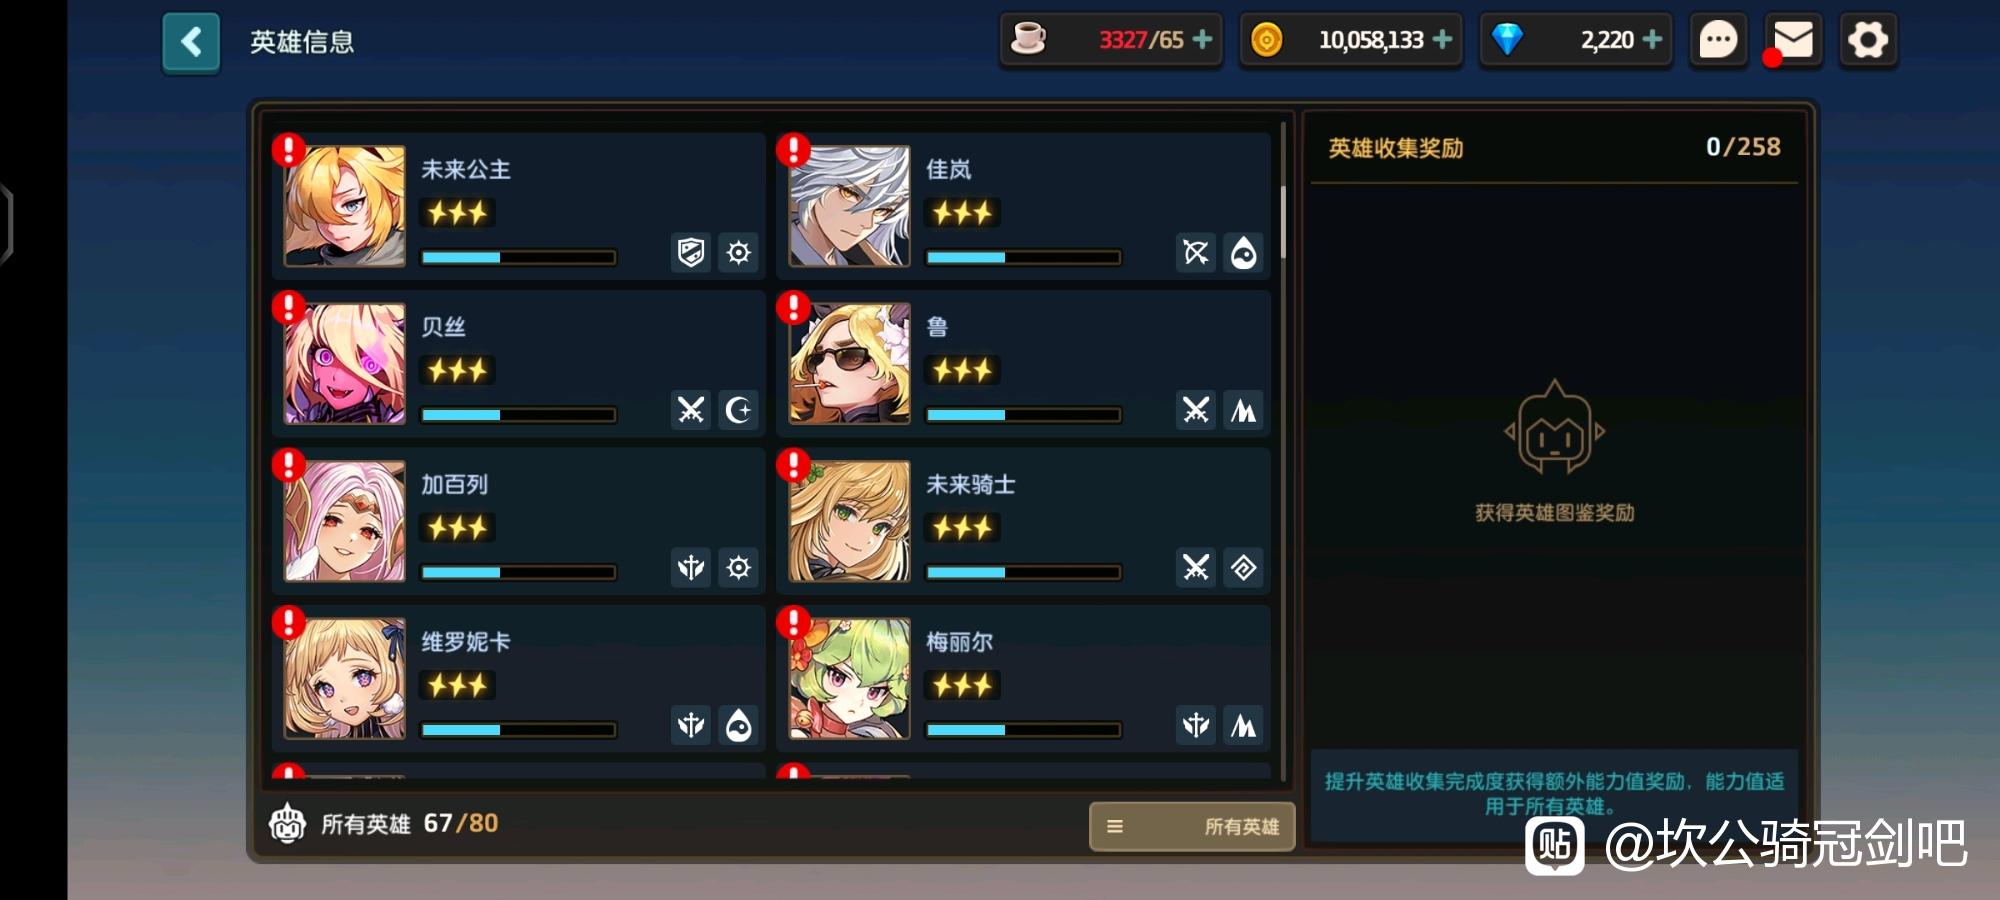Open 维罗妮卡 hero entry
The image size is (2000, 900).
518,679
